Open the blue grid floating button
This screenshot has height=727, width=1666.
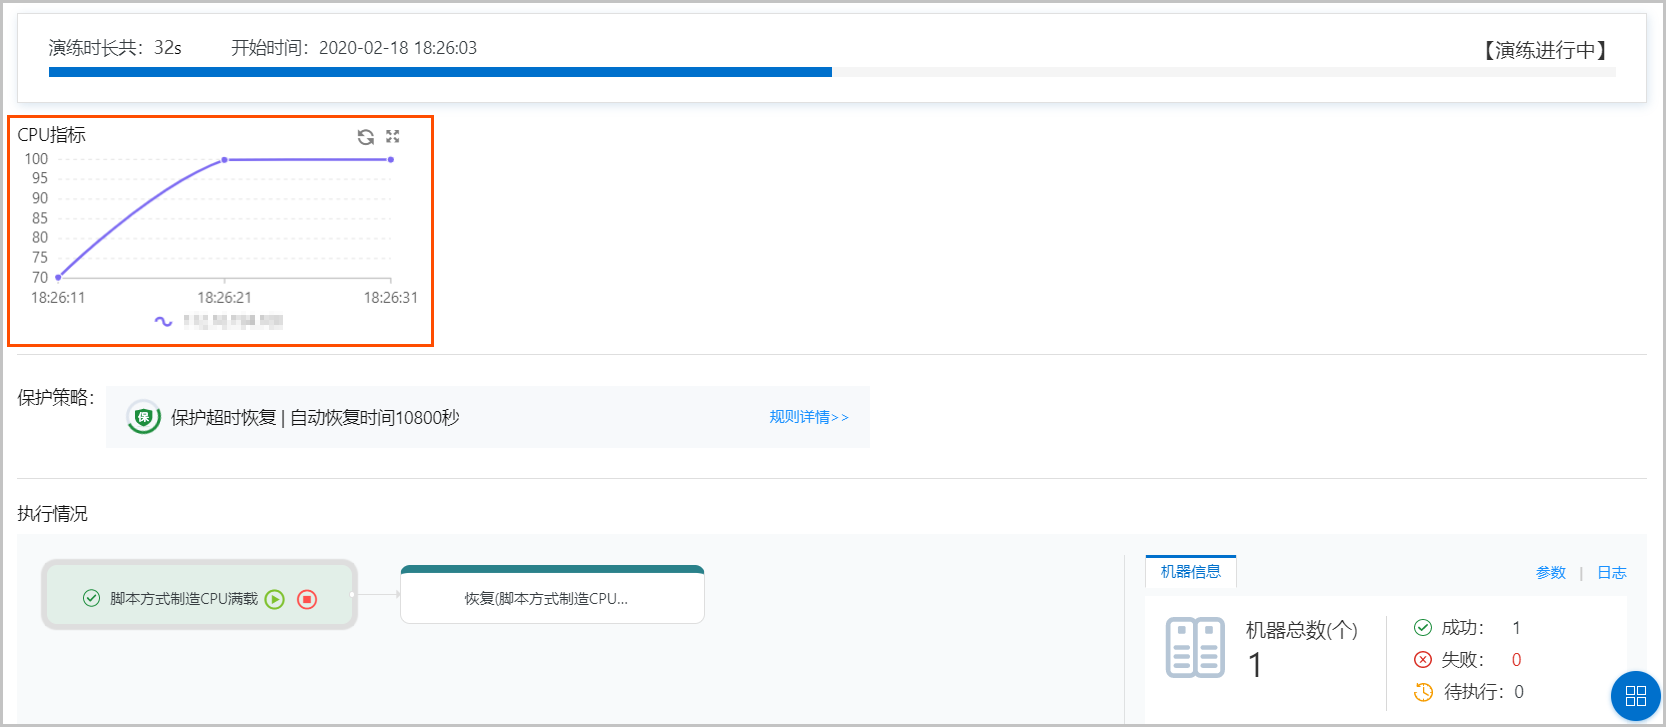pos(1635,696)
